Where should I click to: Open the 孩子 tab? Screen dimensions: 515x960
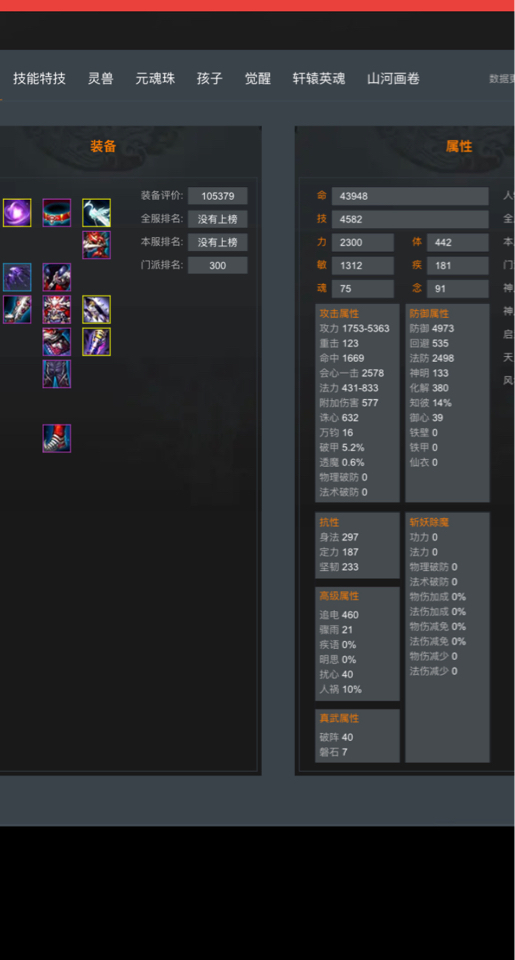tap(209, 78)
